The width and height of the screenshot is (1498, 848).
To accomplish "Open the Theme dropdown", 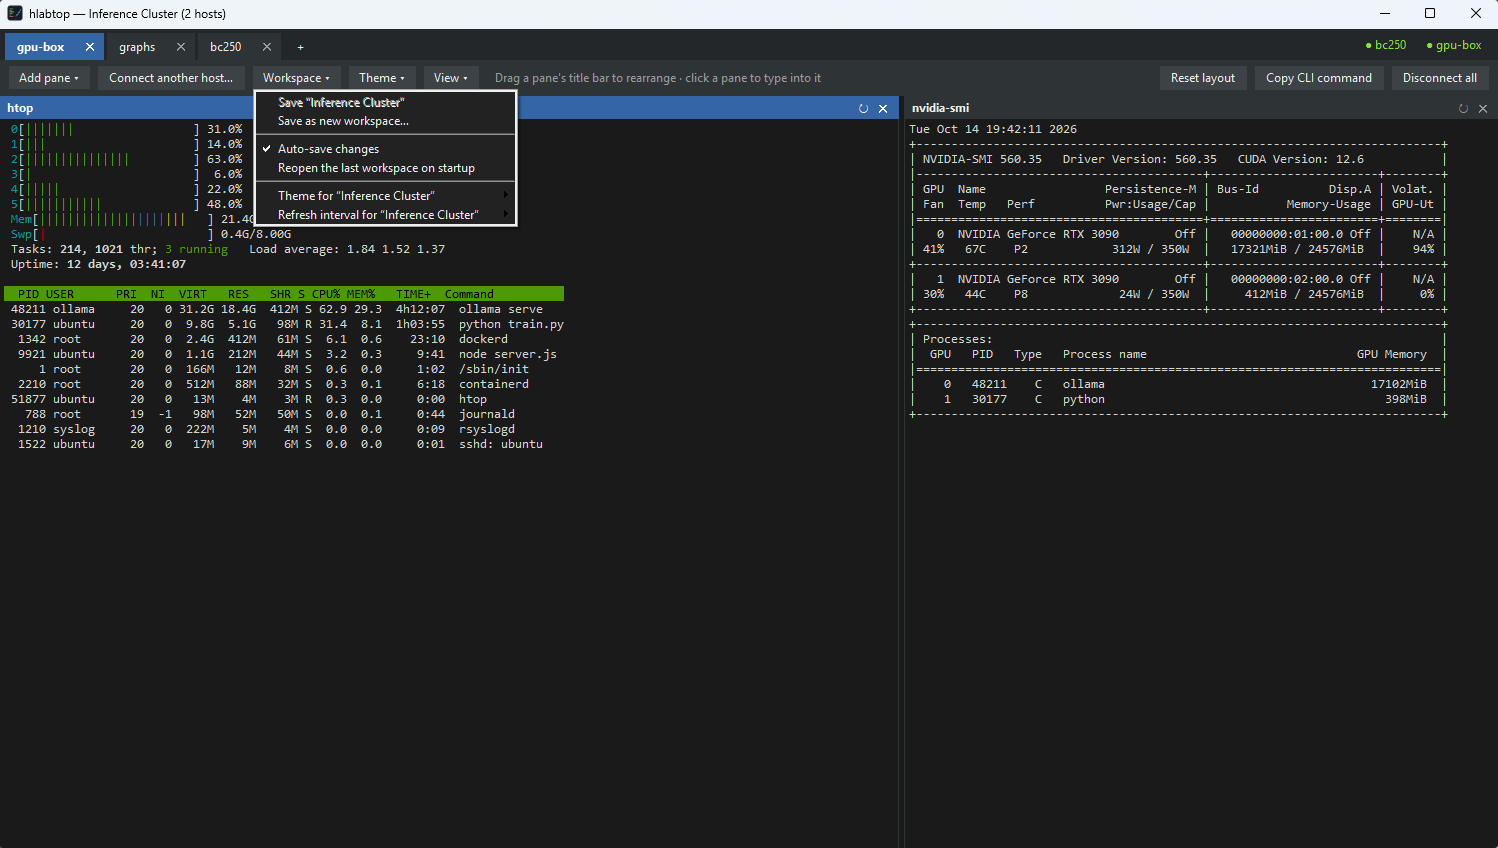I will (382, 78).
